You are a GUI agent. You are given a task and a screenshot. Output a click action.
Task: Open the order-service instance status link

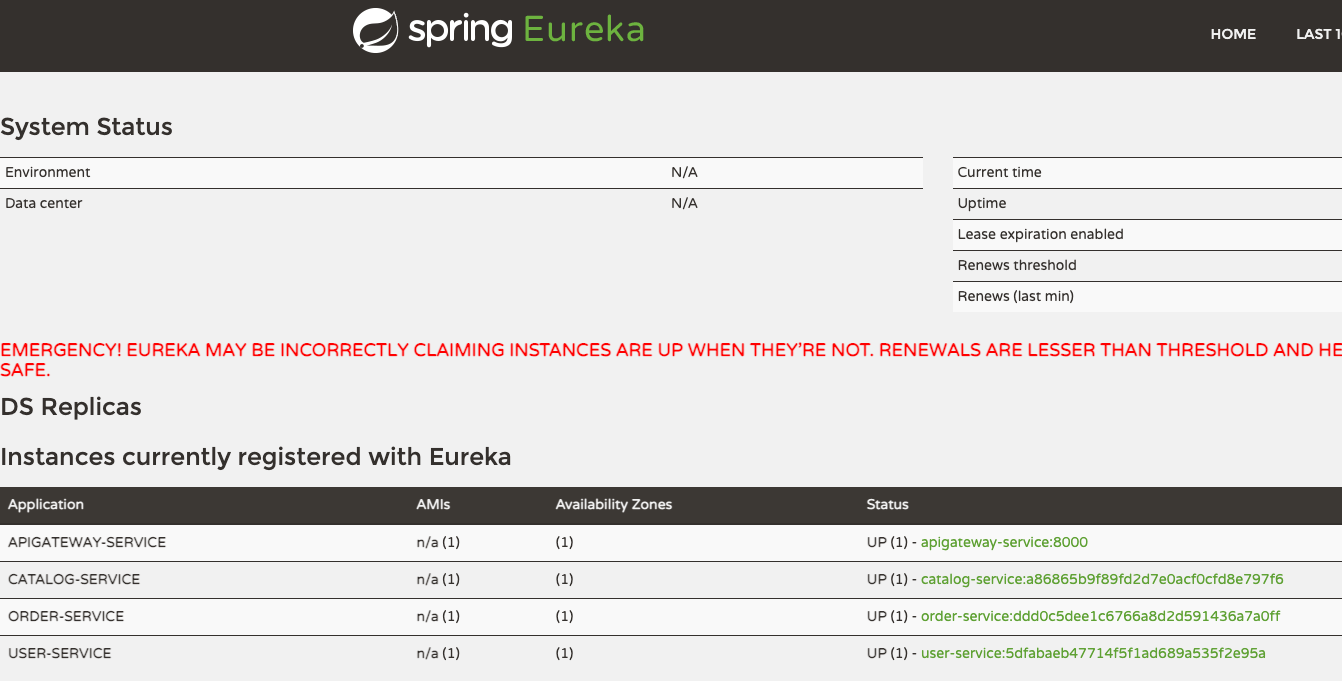pos(1100,616)
